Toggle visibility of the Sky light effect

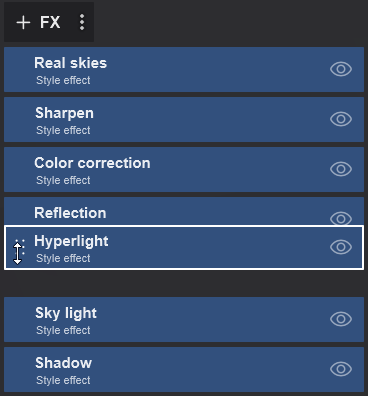click(x=341, y=319)
